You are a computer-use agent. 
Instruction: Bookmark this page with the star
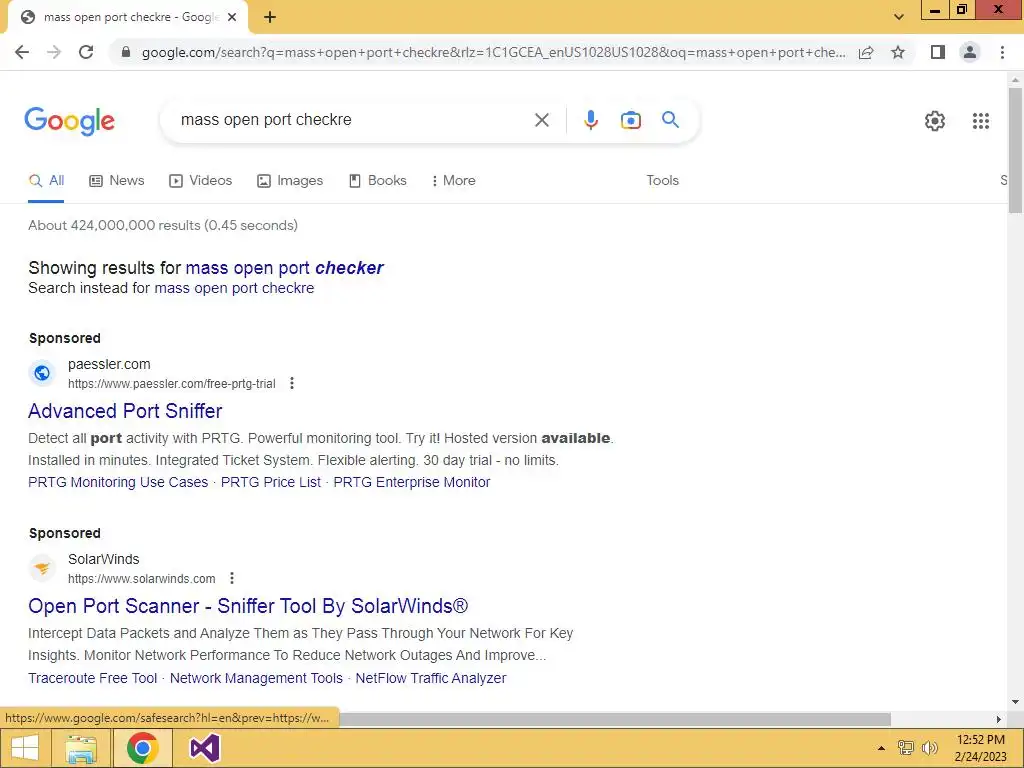tap(898, 52)
